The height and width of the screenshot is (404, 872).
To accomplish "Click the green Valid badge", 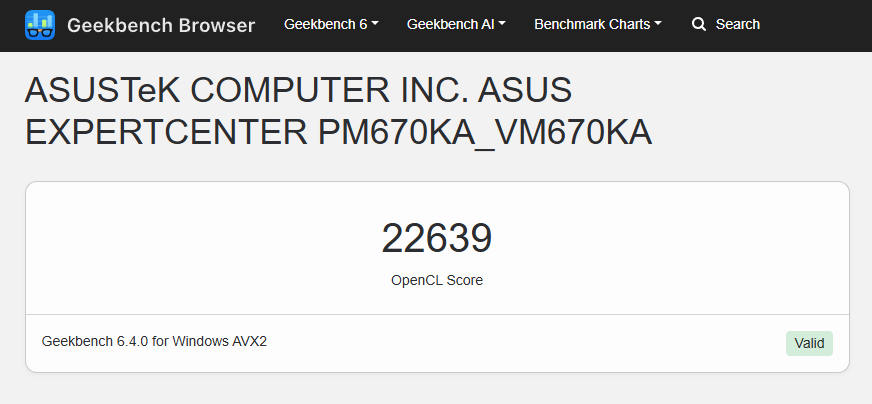I will point(809,344).
